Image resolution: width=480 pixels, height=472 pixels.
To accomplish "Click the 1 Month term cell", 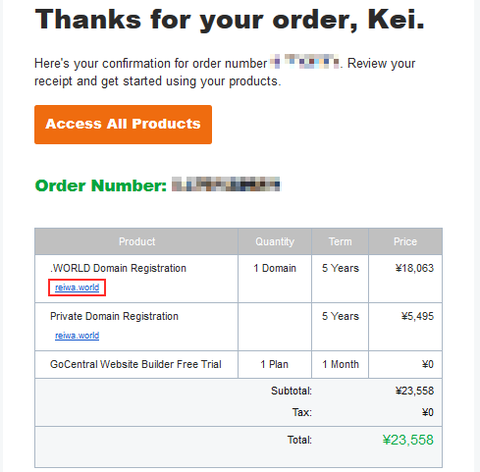I will coord(340,364).
